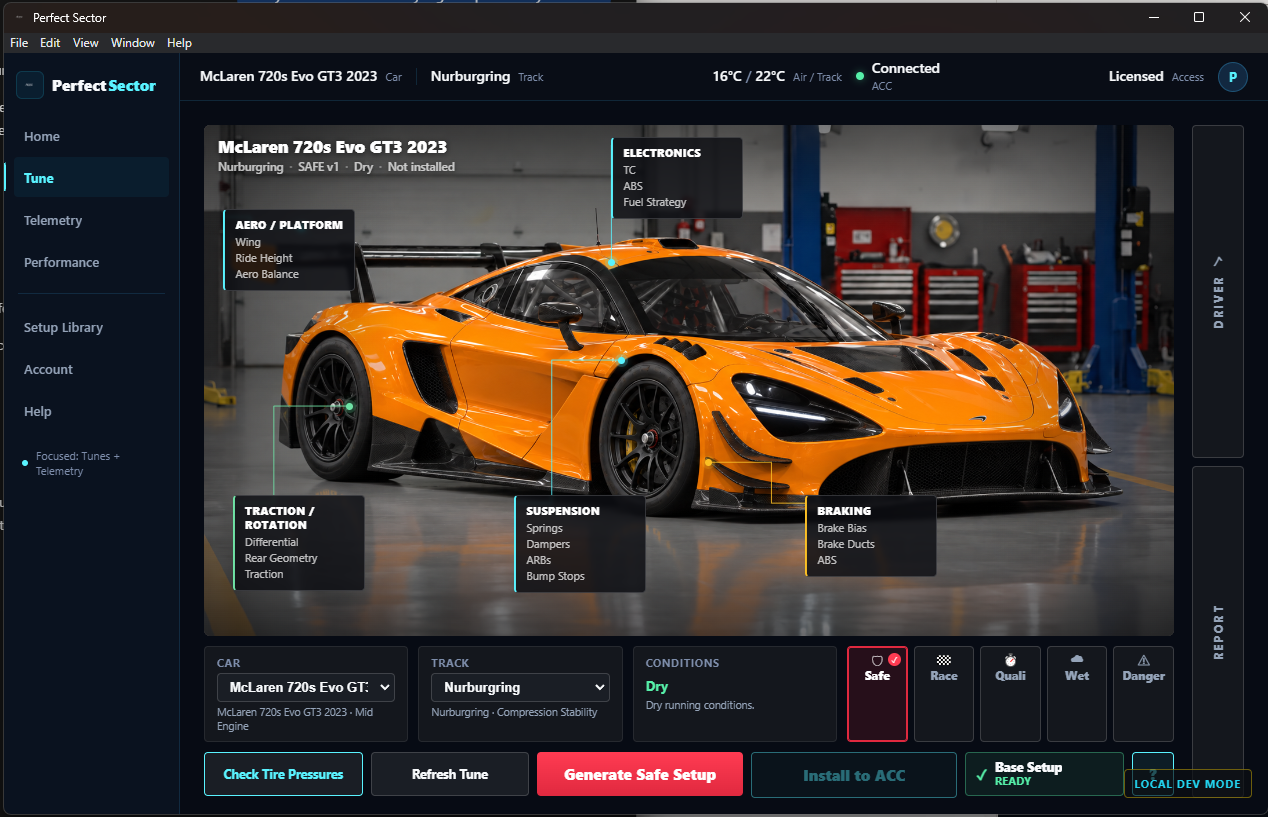Image resolution: width=1268 pixels, height=817 pixels.
Task: Click the Licensed access label in header
Action: click(x=1136, y=76)
